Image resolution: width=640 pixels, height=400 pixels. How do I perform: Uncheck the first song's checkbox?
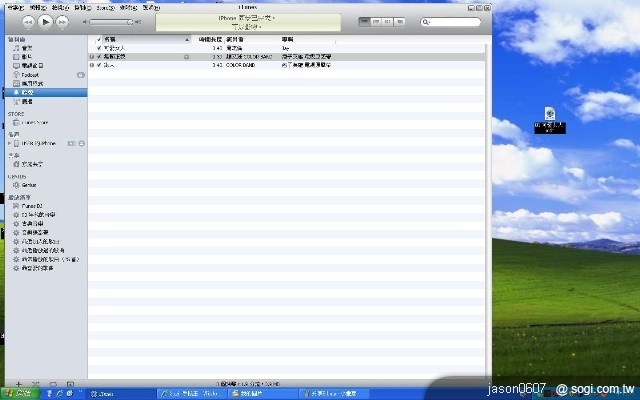[x=98, y=48]
